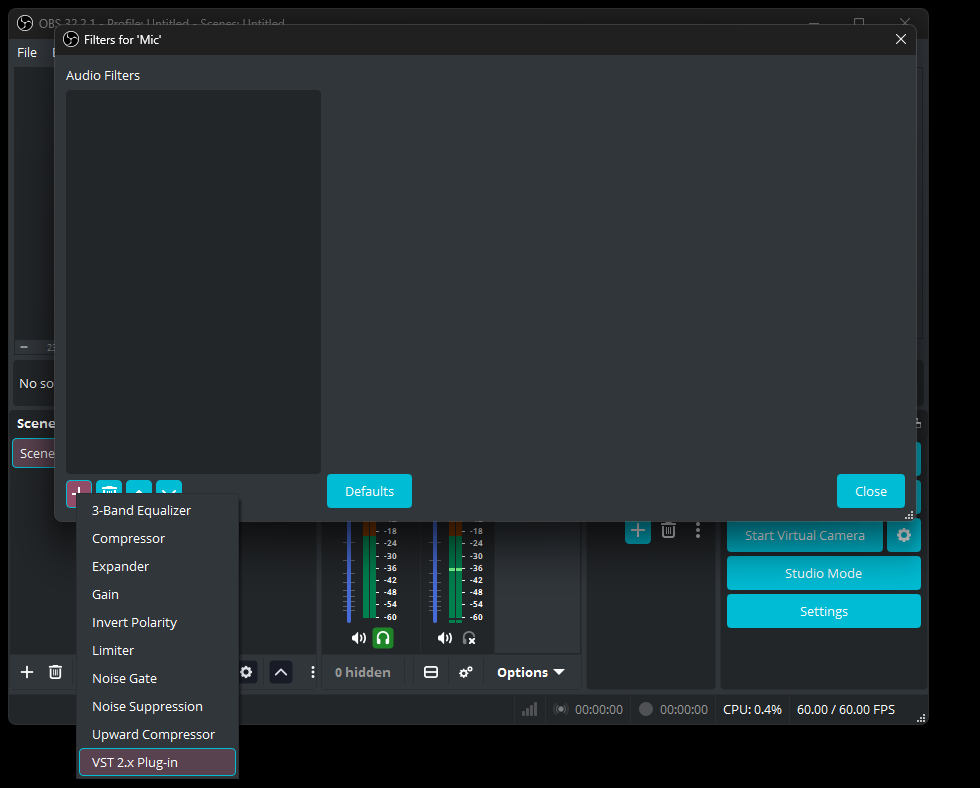Enable Studio Mode

pos(824,574)
